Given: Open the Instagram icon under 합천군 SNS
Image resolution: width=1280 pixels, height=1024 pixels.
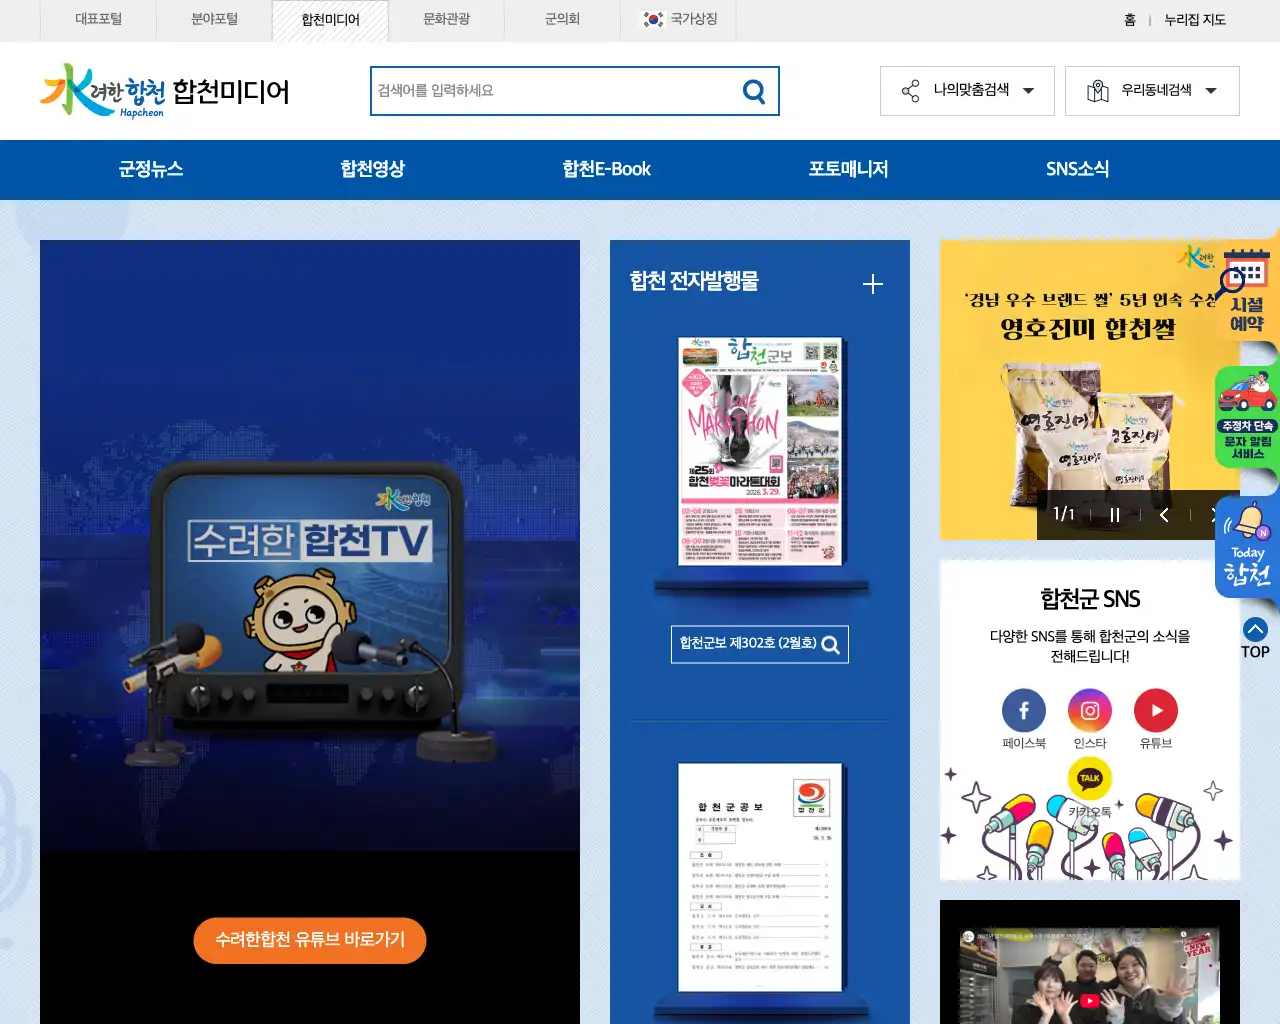Looking at the screenshot, I should coord(1089,710).
